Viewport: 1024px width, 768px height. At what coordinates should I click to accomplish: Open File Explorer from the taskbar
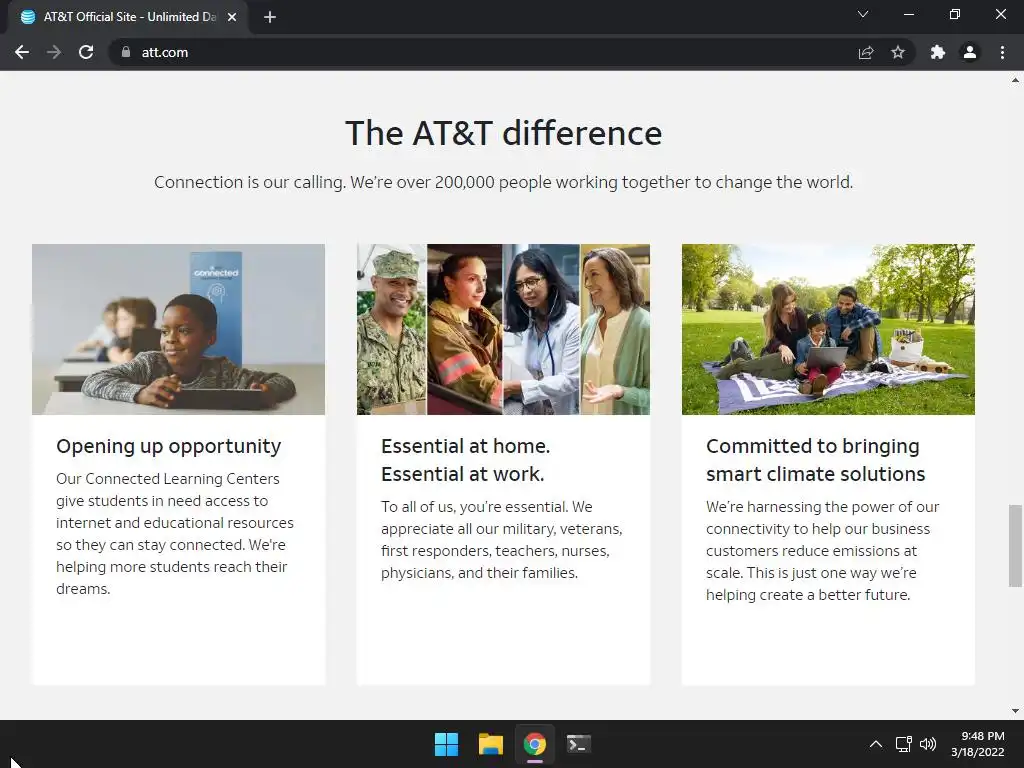tap(490, 744)
